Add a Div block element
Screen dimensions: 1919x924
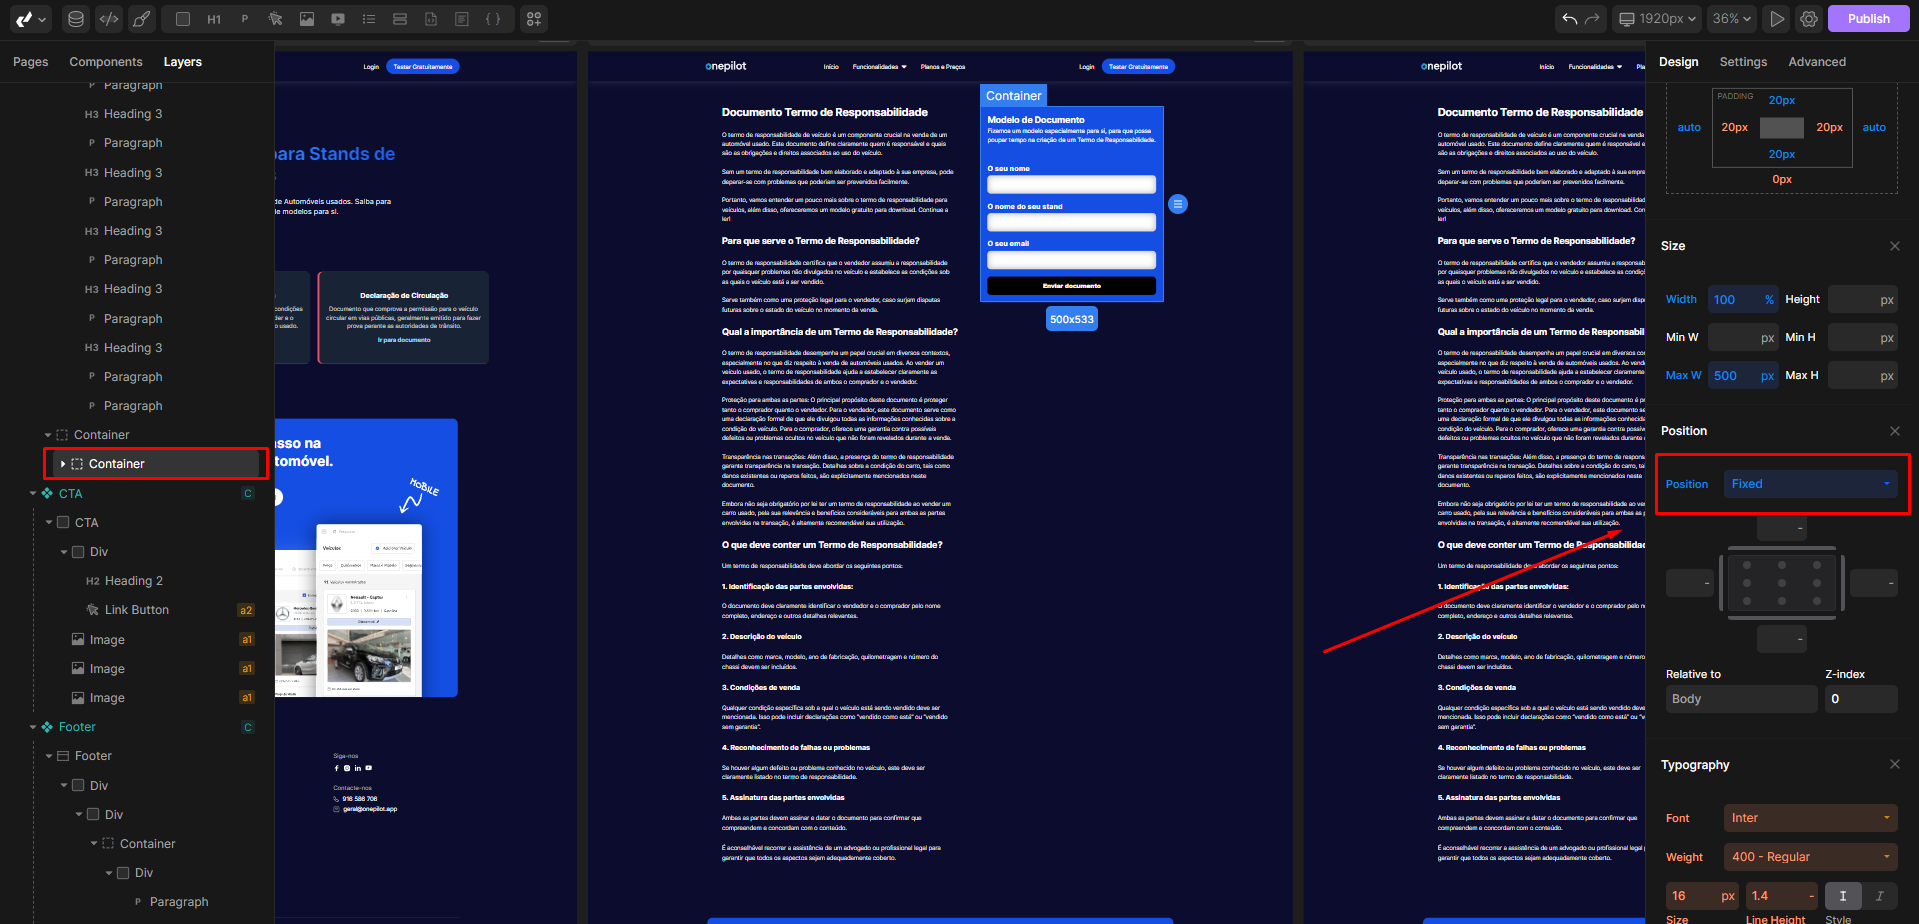182,19
